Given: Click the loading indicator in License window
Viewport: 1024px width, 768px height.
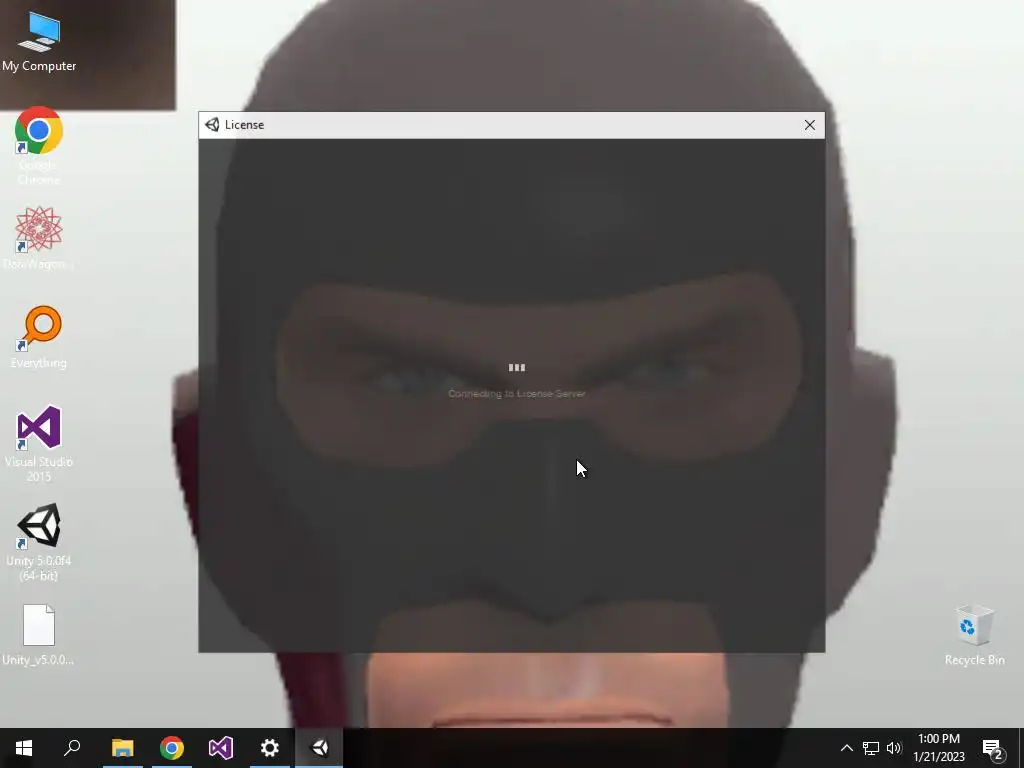Looking at the screenshot, I should pyautogui.click(x=517, y=368).
